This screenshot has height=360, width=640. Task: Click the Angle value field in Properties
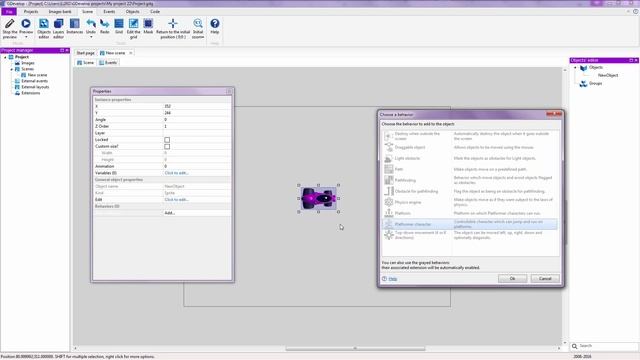click(197, 120)
